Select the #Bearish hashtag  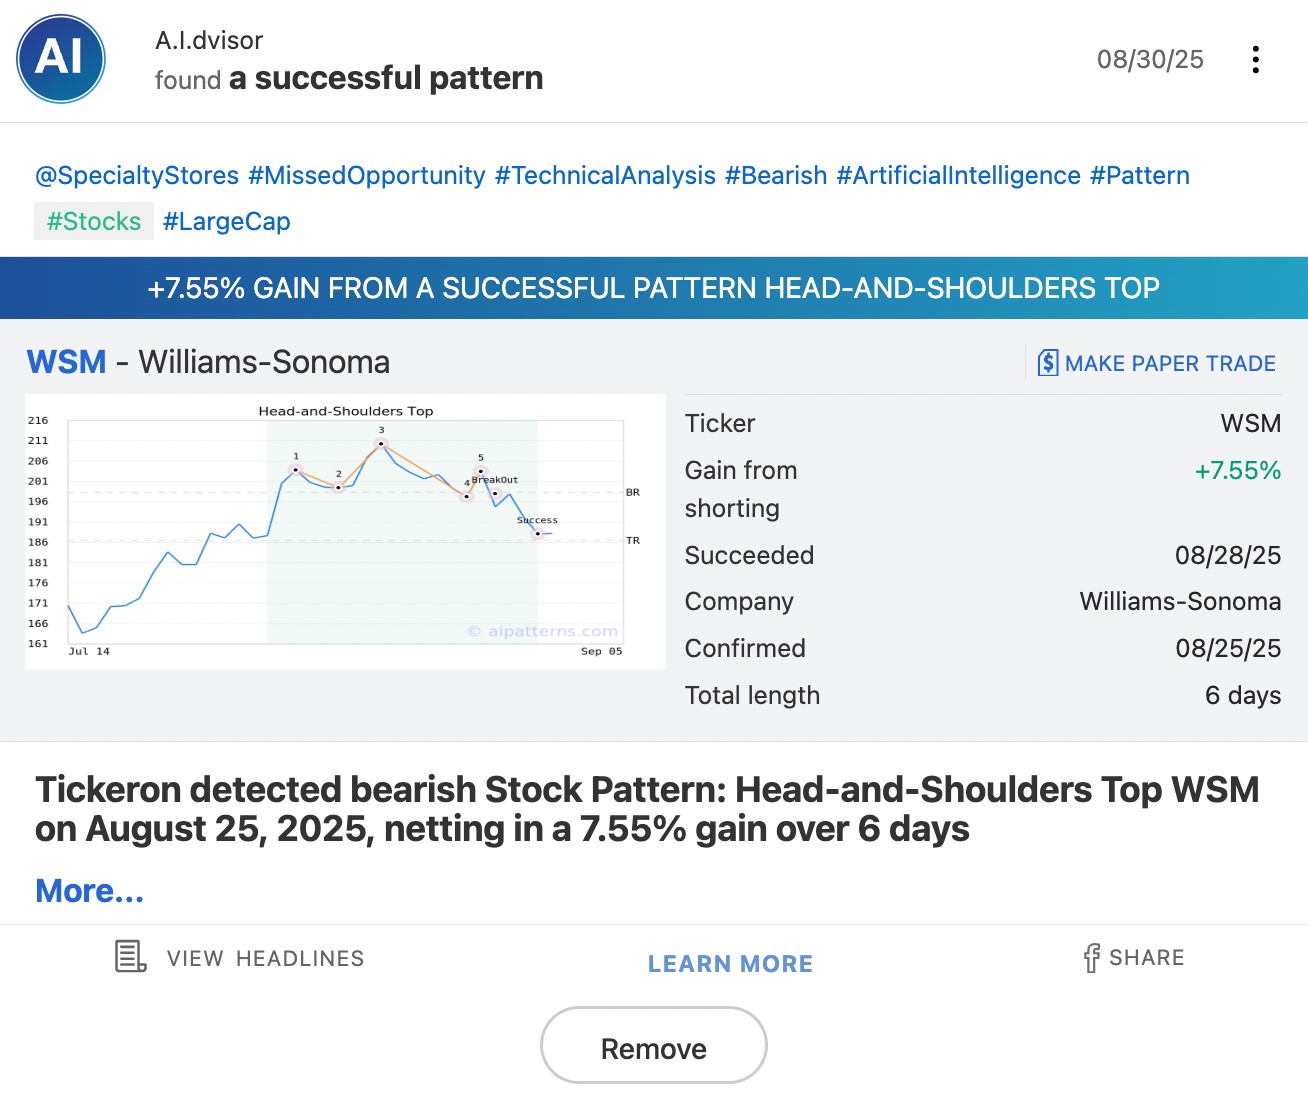tap(776, 176)
